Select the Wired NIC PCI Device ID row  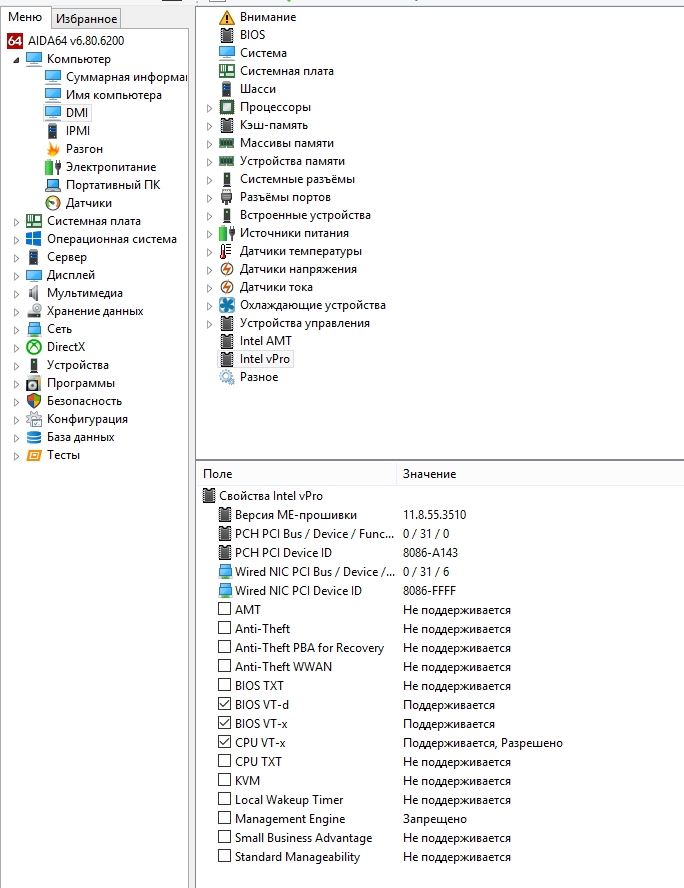tap(298, 591)
